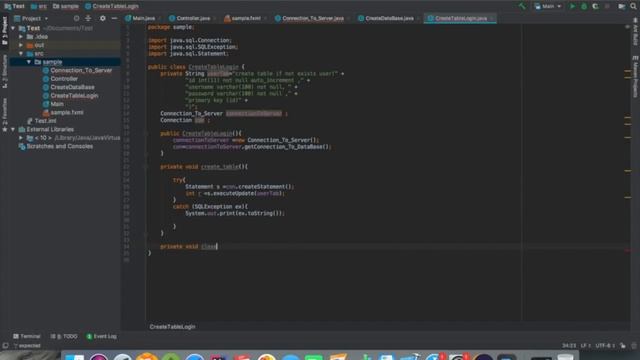This screenshot has height=360, width=640.
Task: Open the Main run configuration dropdown
Action: [548, 6]
